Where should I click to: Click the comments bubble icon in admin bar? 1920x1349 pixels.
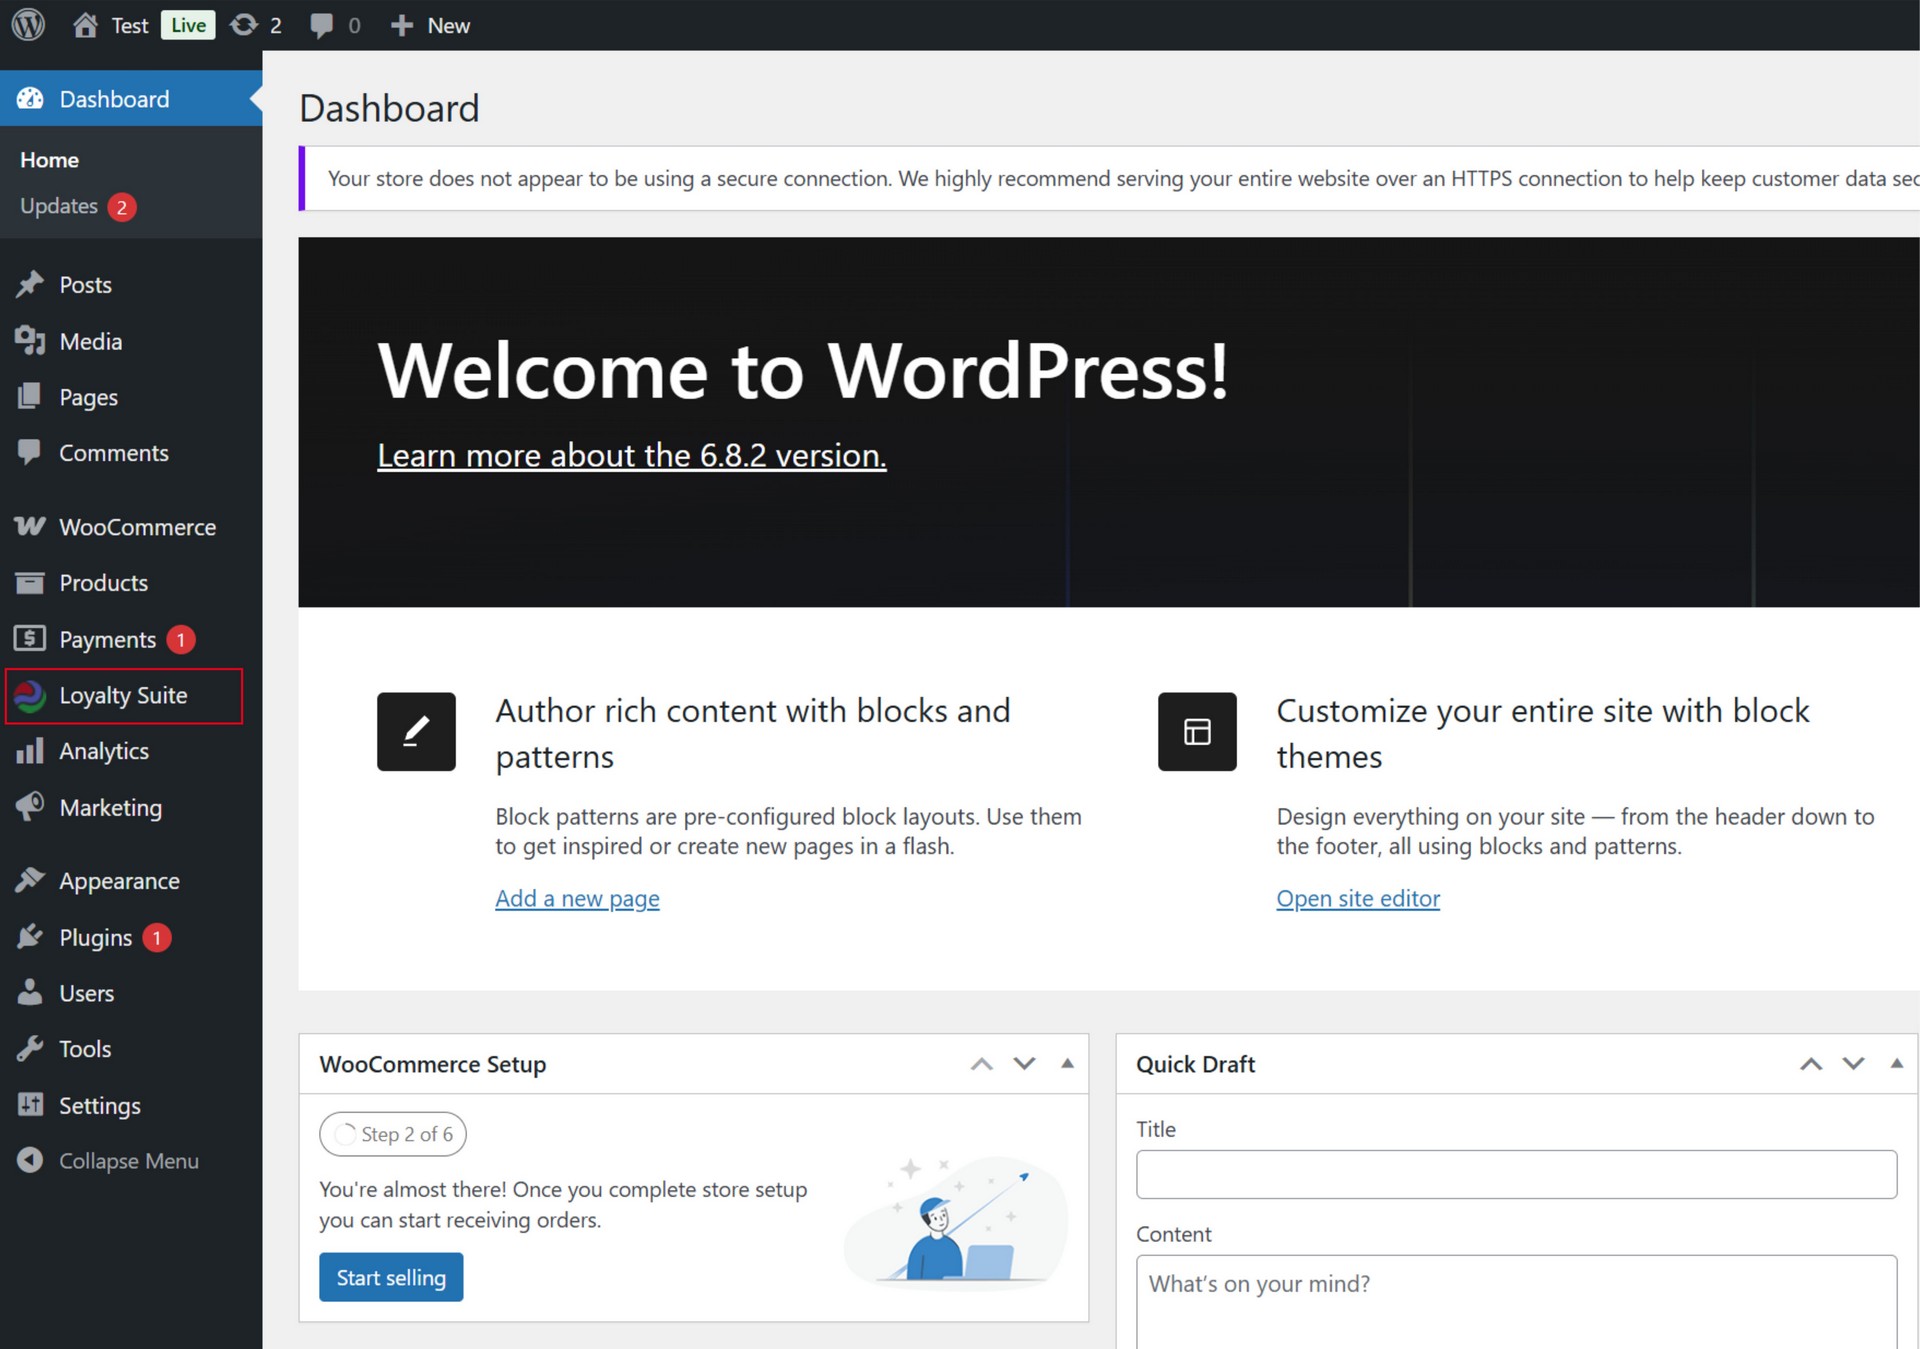pos(321,25)
